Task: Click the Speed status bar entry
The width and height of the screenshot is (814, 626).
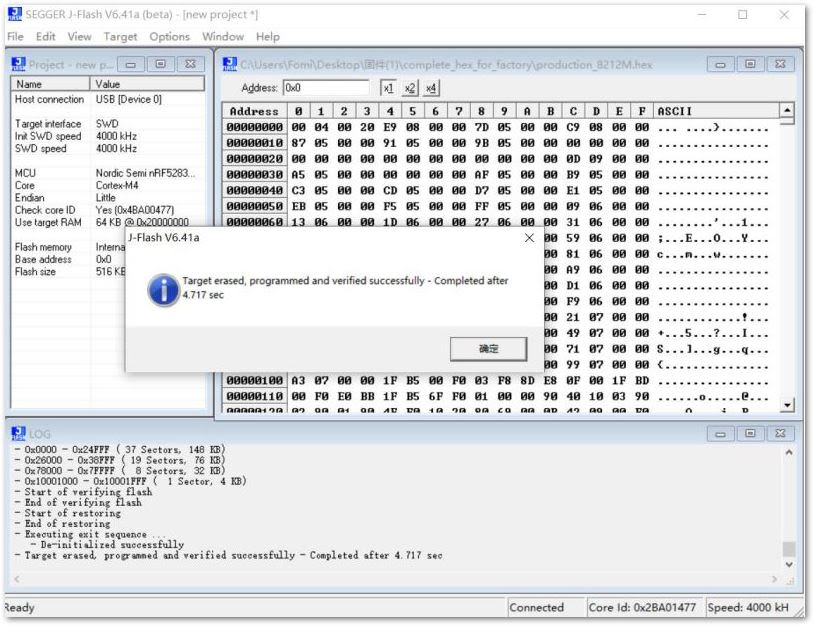Action: pos(752,607)
